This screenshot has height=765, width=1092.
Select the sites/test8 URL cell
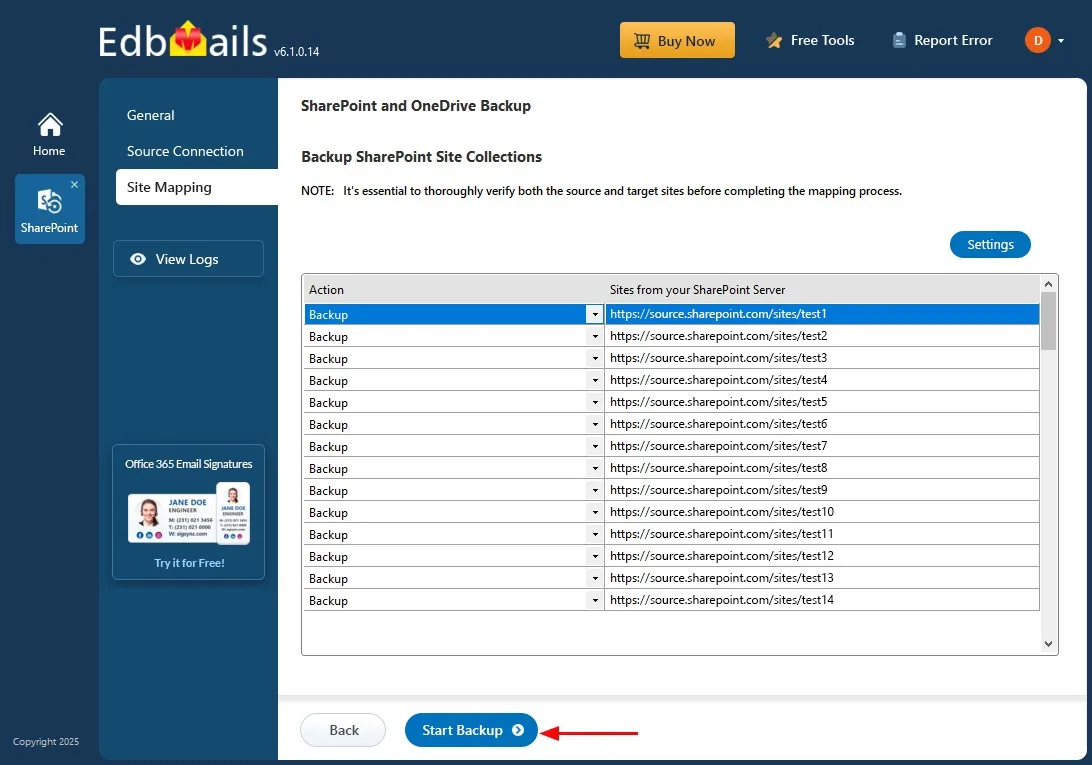tap(822, 468)
